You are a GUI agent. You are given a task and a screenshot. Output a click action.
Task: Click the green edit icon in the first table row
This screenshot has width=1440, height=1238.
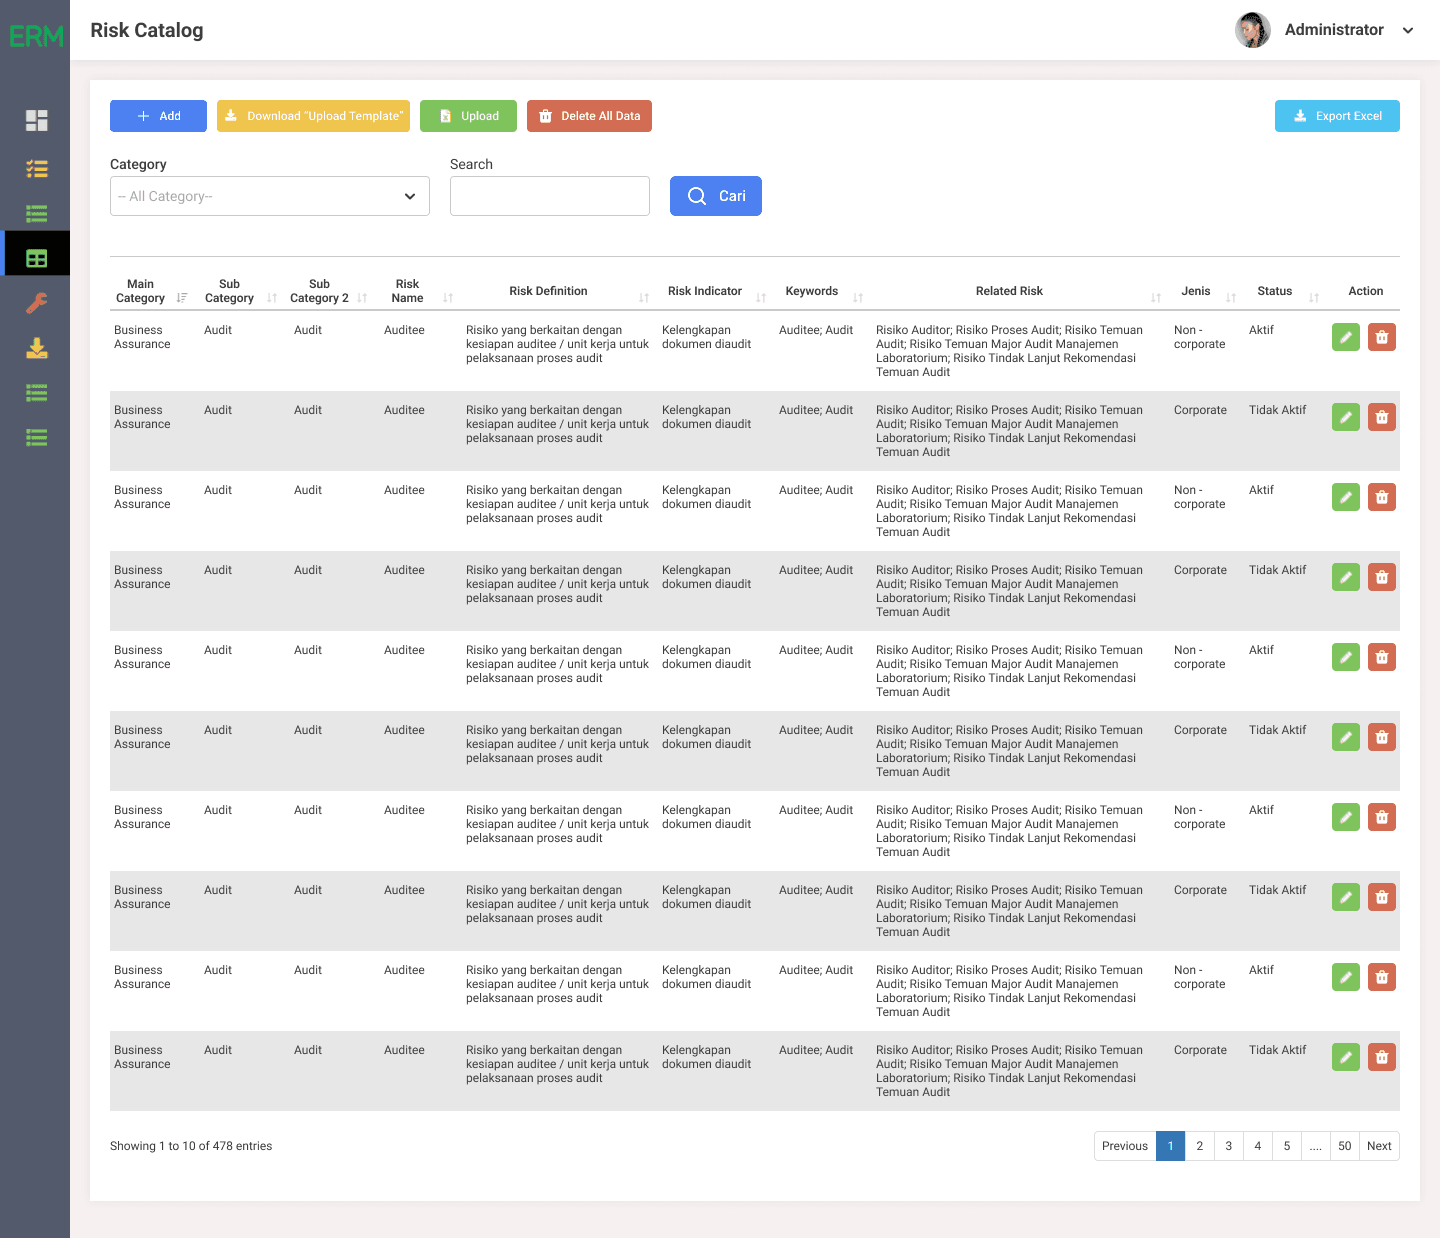coord(1346,337)
